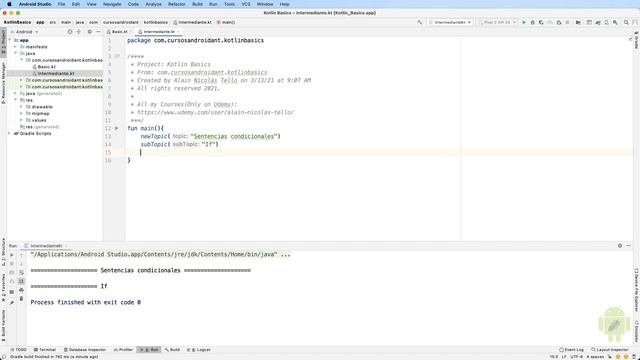
Task: Click Collapse All icon in Project panel
Action: click(79, 32)
